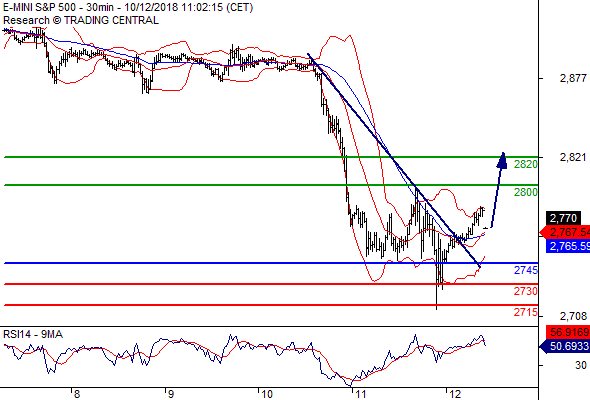This screenshot has height=400, width=590.
Task: Click the 'RSI14 - 9MA' indicator label
Action: point(33,335)
